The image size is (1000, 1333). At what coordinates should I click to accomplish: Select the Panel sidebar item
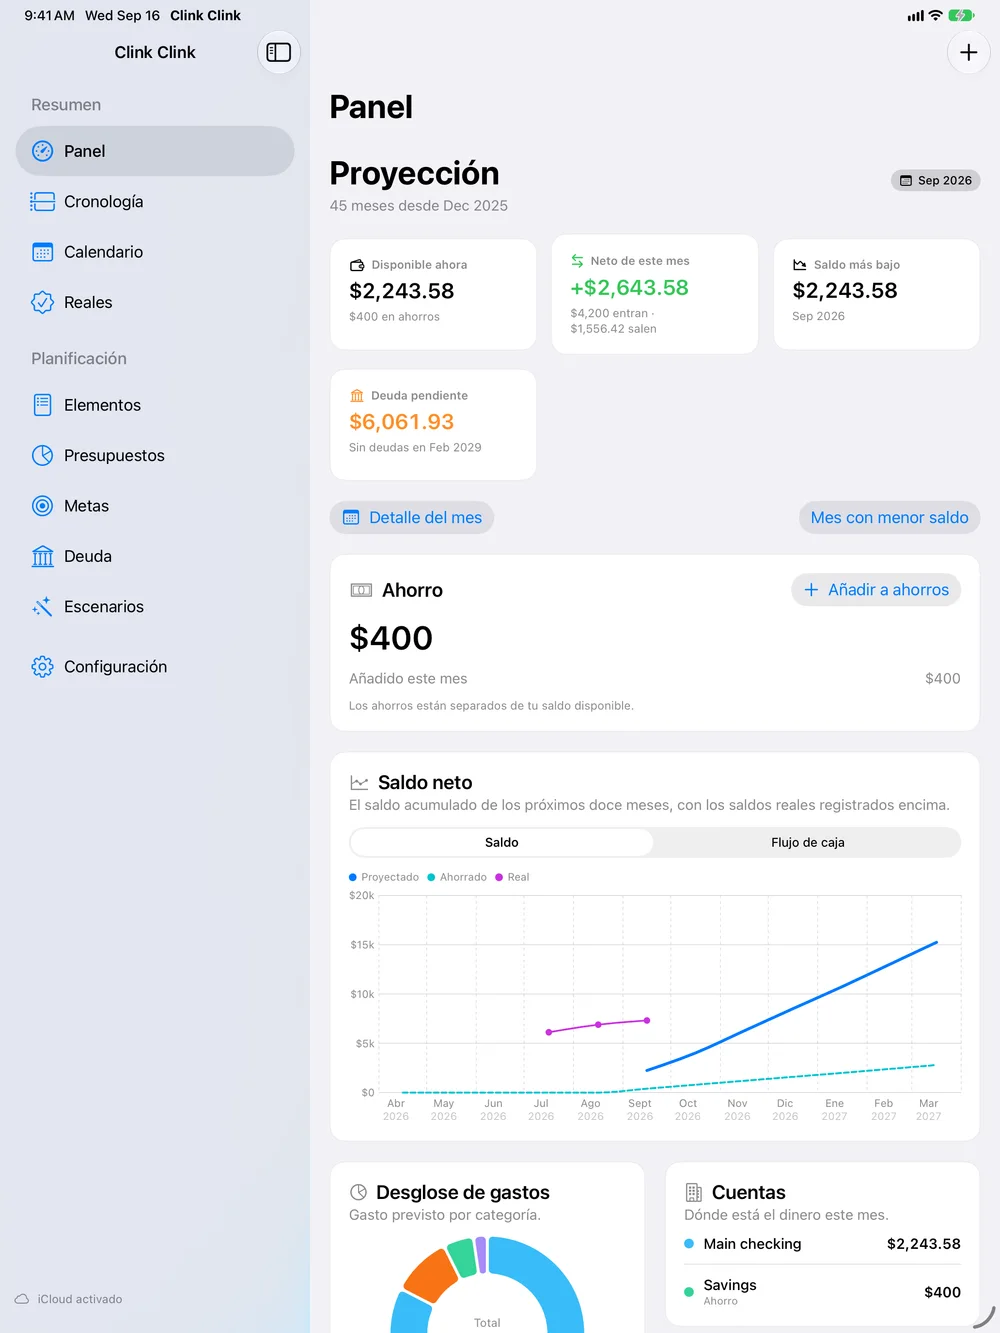[155, 151]
